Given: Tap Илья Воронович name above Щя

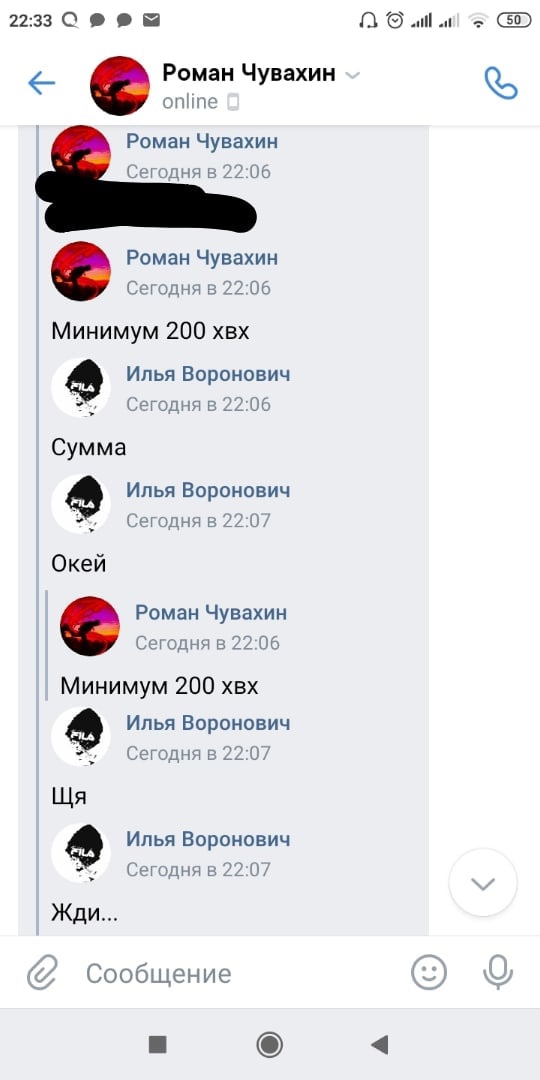Looking at the screenshot, I should (208, 723).
